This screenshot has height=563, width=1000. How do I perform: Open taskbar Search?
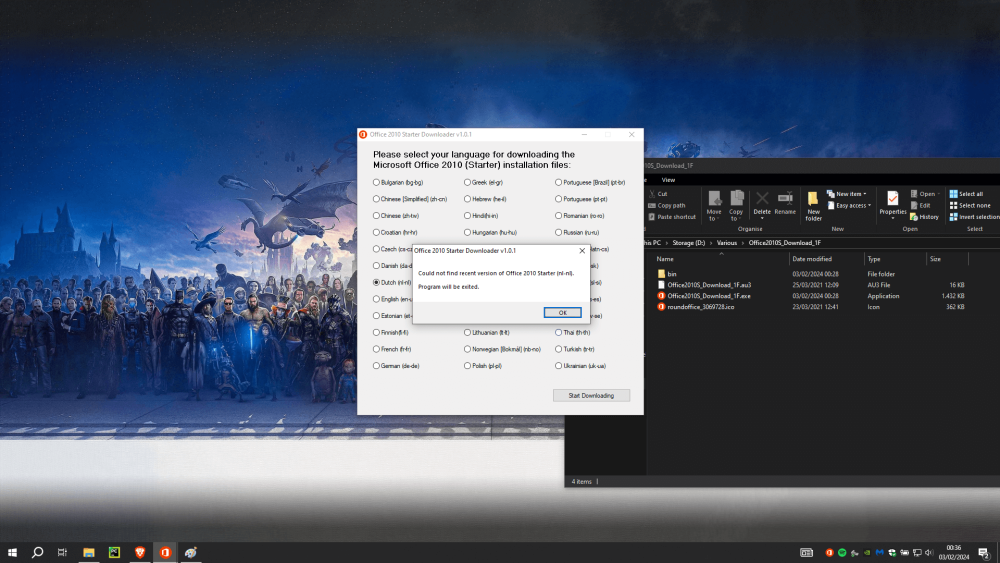[38, 552]
